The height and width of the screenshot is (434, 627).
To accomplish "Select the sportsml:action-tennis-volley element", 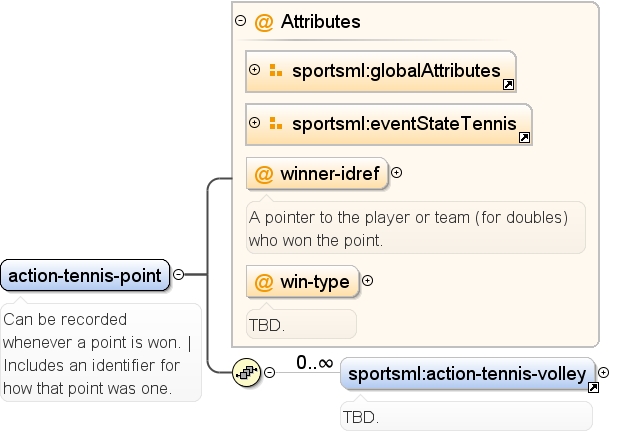I will coord(467,374).
